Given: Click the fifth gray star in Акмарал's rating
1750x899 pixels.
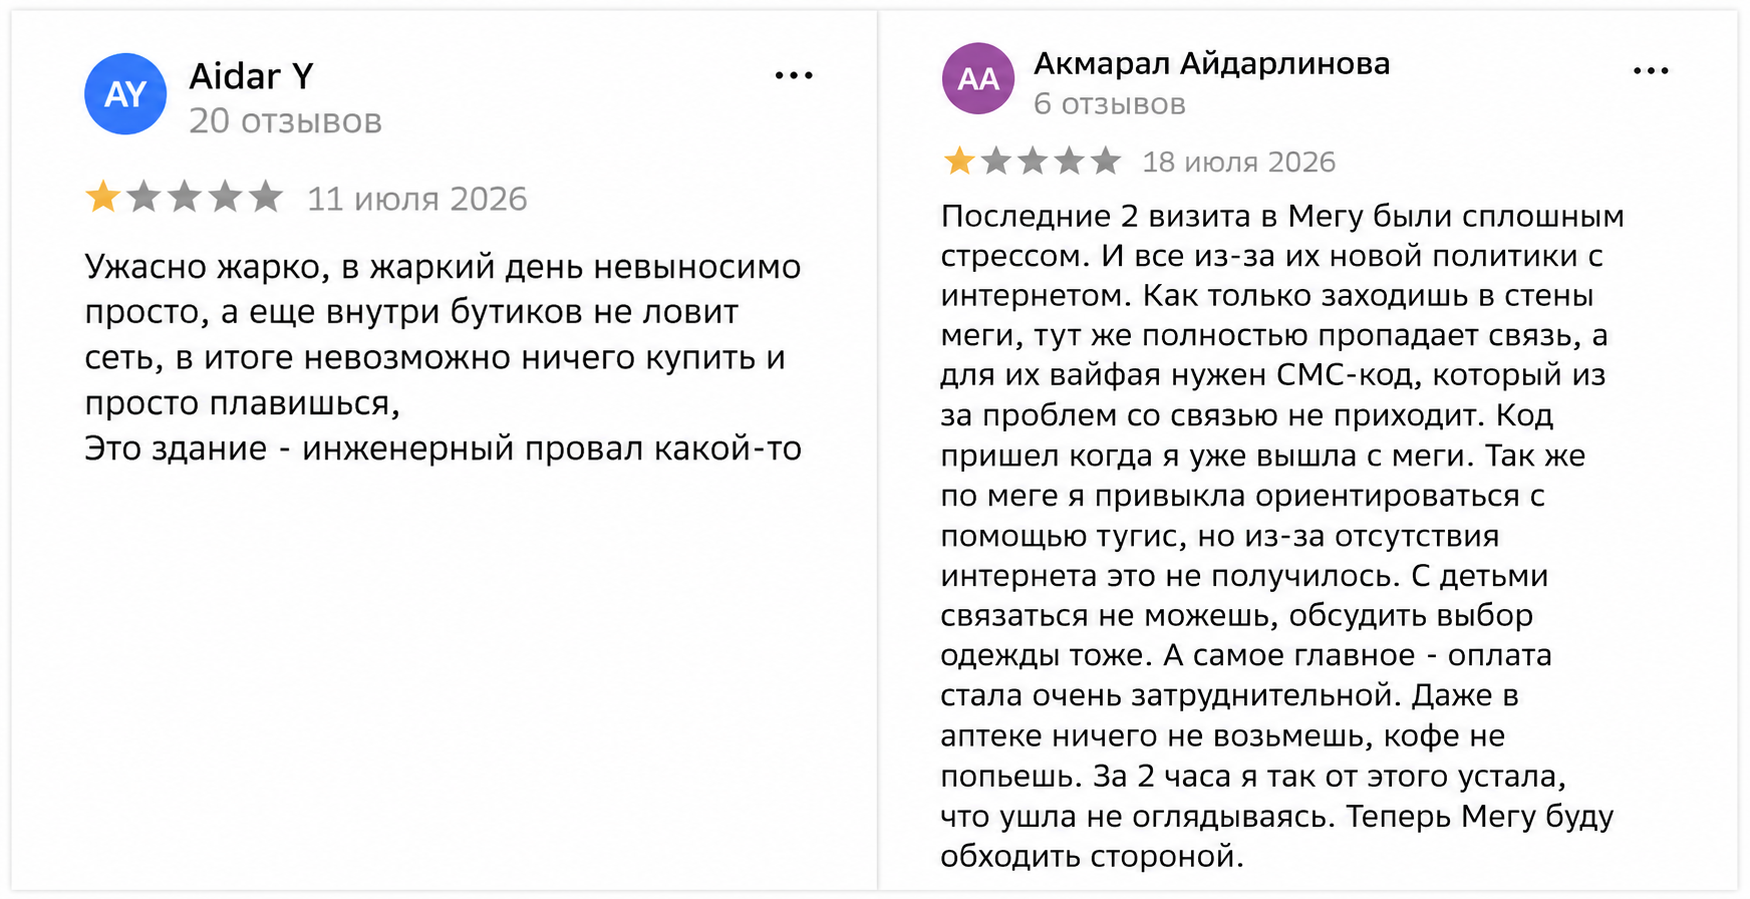Looking at the screenshot, I should coord(1105,160).
